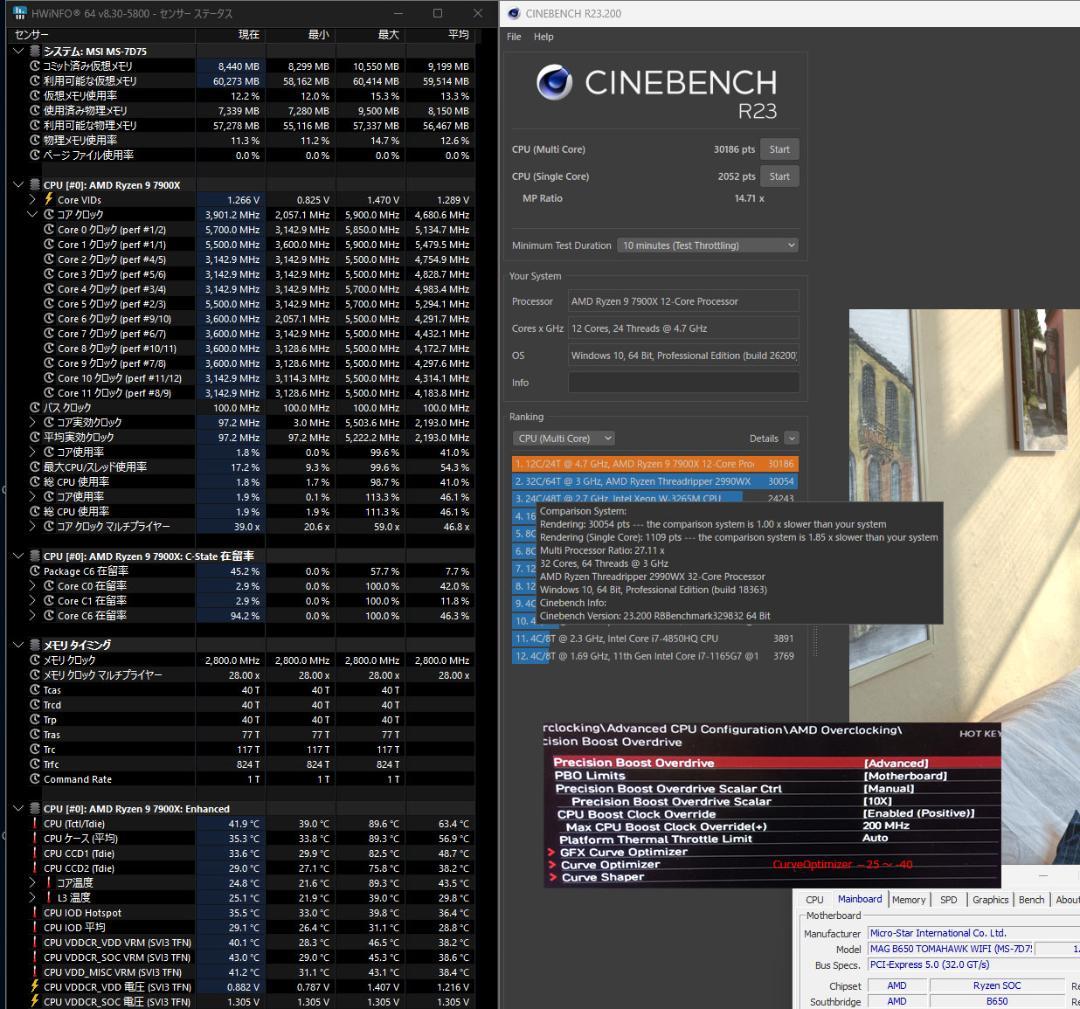Switch to the Bench tab in CPU-Z
1080x1009 pixels.
tap(1031, 899)
